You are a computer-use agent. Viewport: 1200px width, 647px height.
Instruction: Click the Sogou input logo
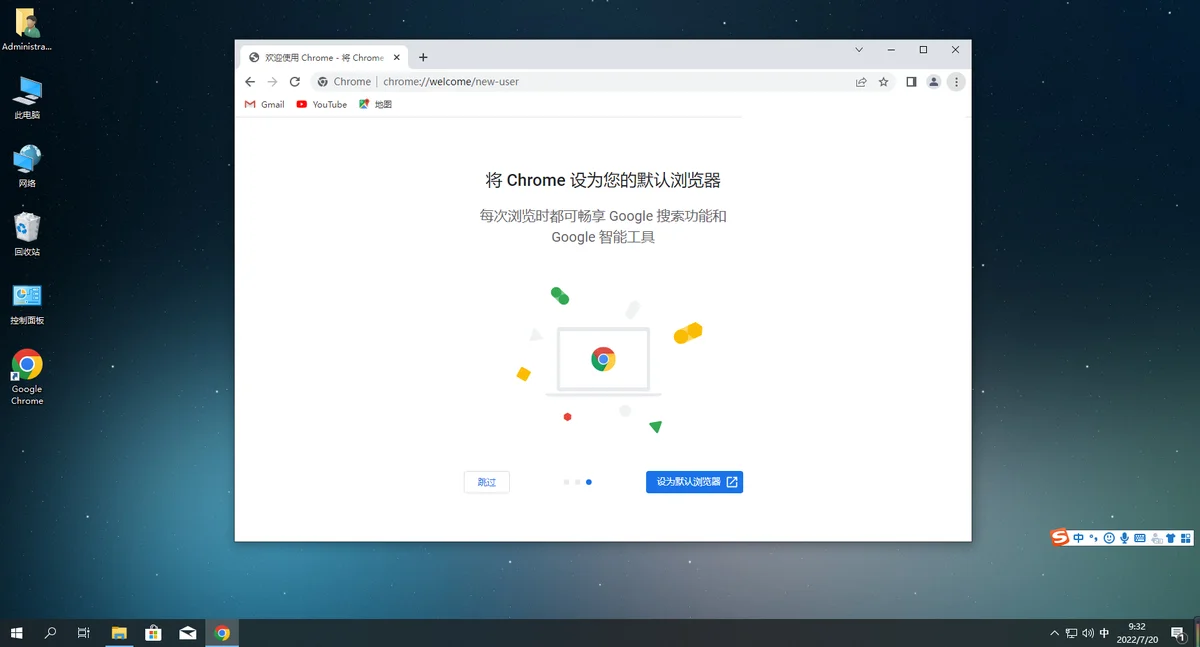click(1060, 538)
